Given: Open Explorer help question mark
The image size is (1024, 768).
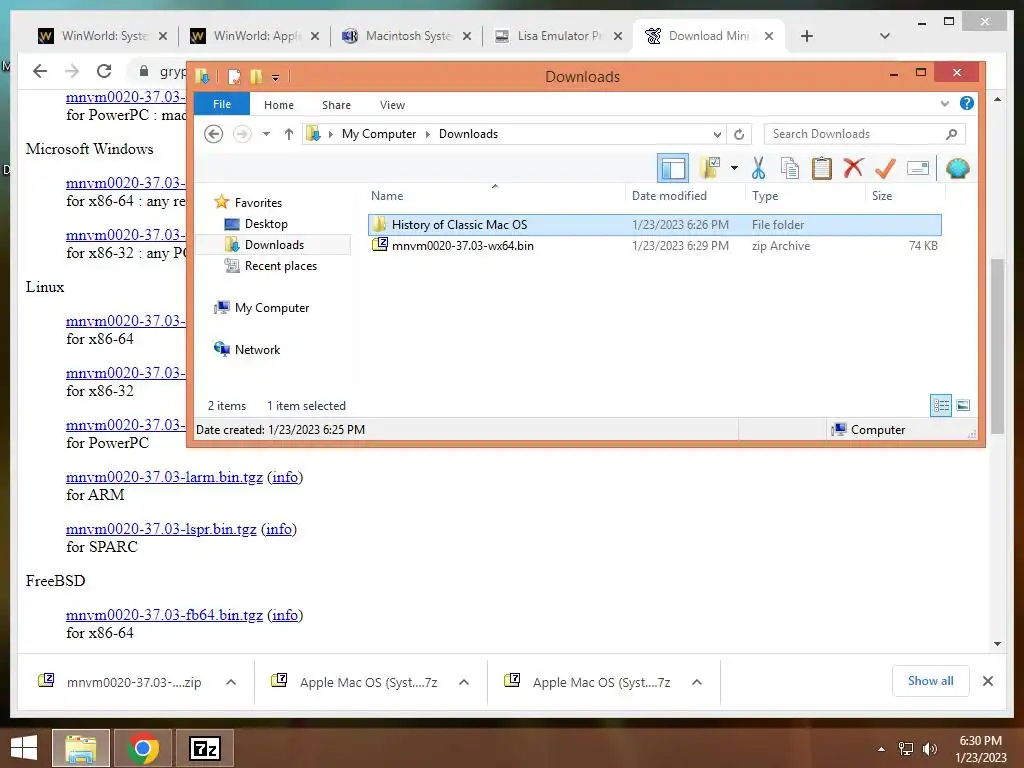Looking at the screenshot, I should point(967,103).
